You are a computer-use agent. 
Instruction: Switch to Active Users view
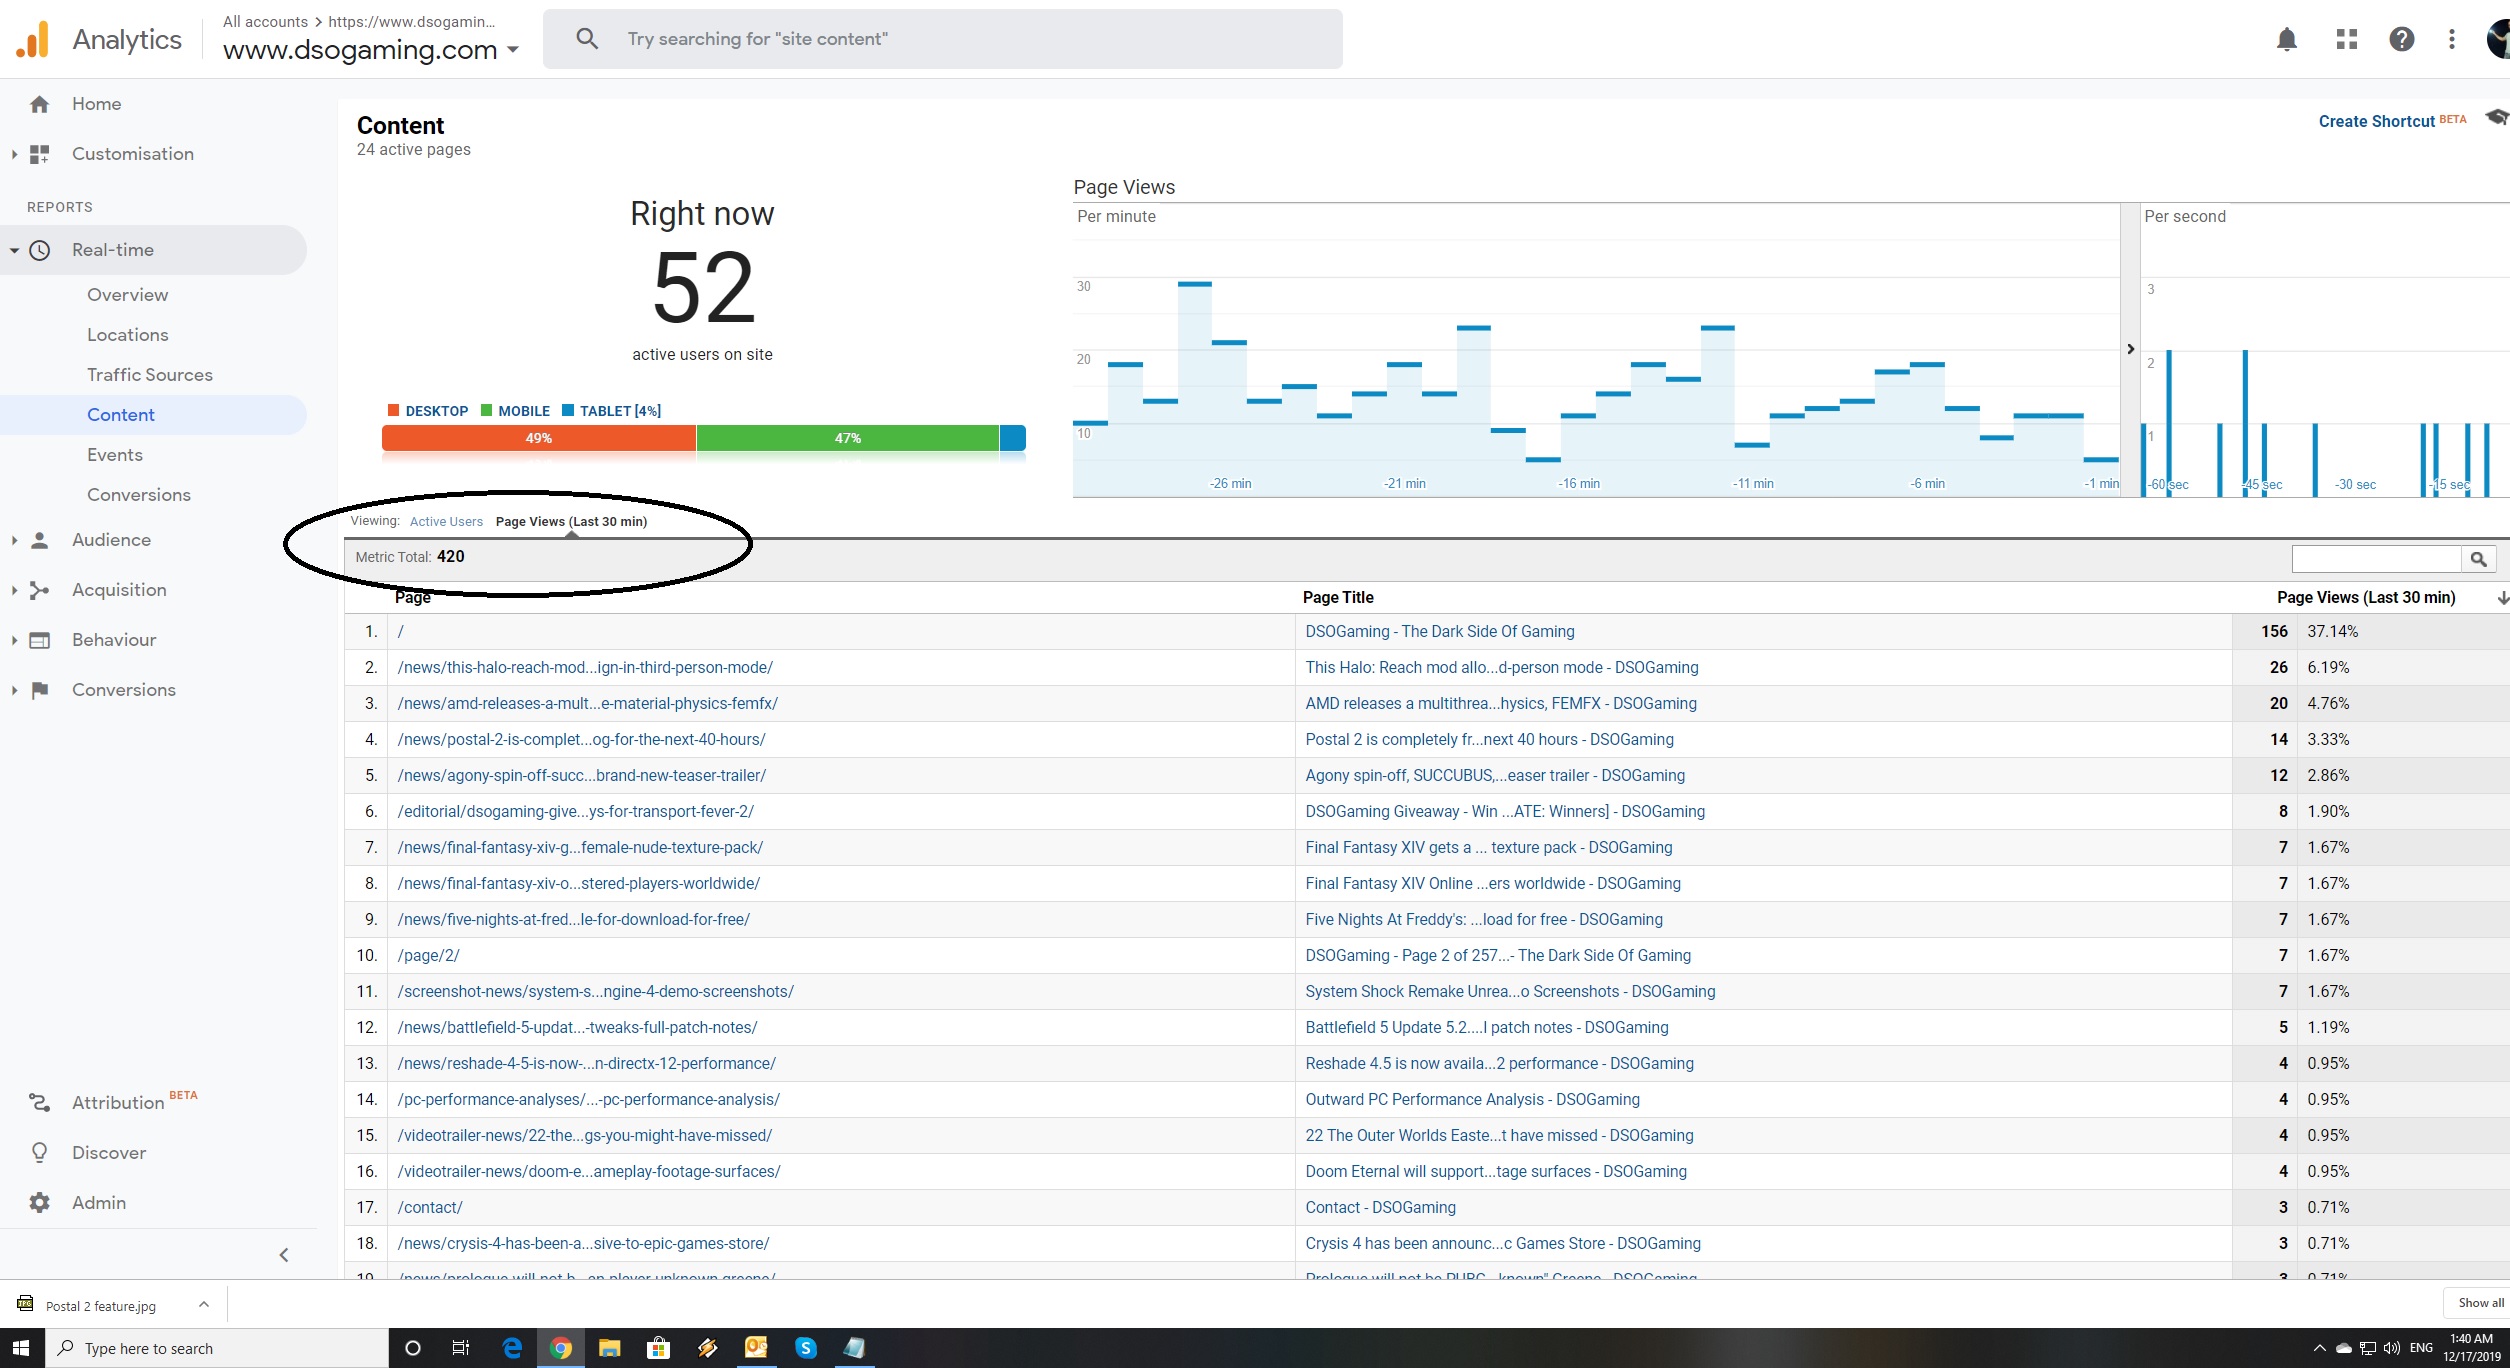coord(446,521)
